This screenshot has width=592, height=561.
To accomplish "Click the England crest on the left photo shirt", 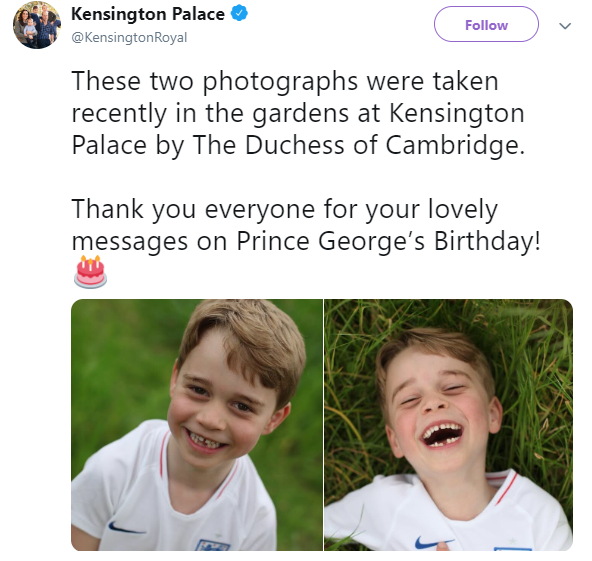I will click(213, 545).
